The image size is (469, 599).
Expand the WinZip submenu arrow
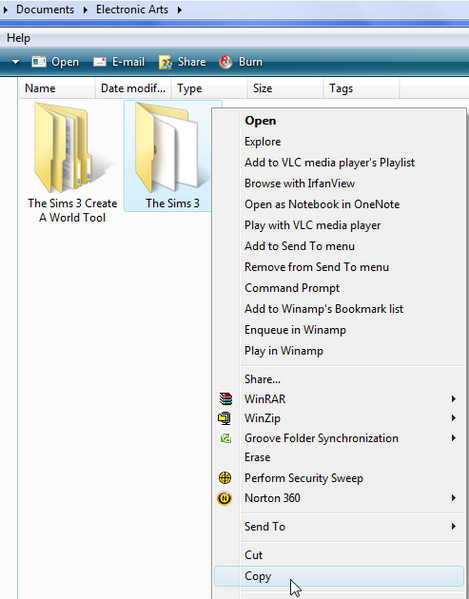[x=453, y=418]
